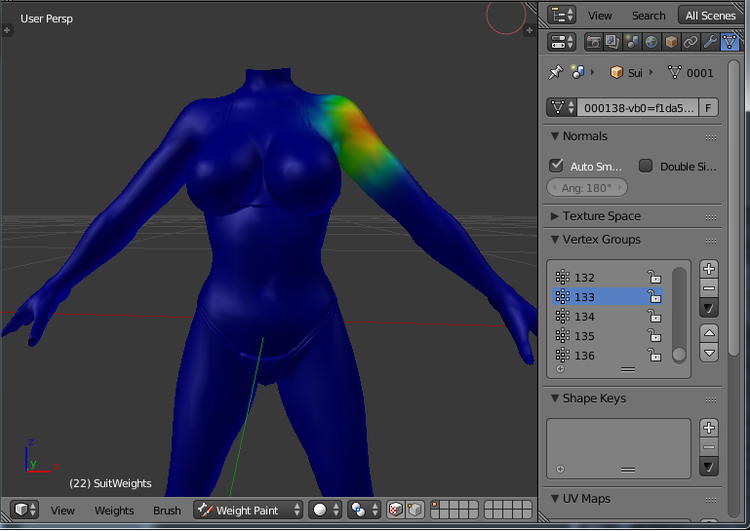Open the Weight Paint mode dropdown
This screenshot has height=531, width=750.
[248, 510]
